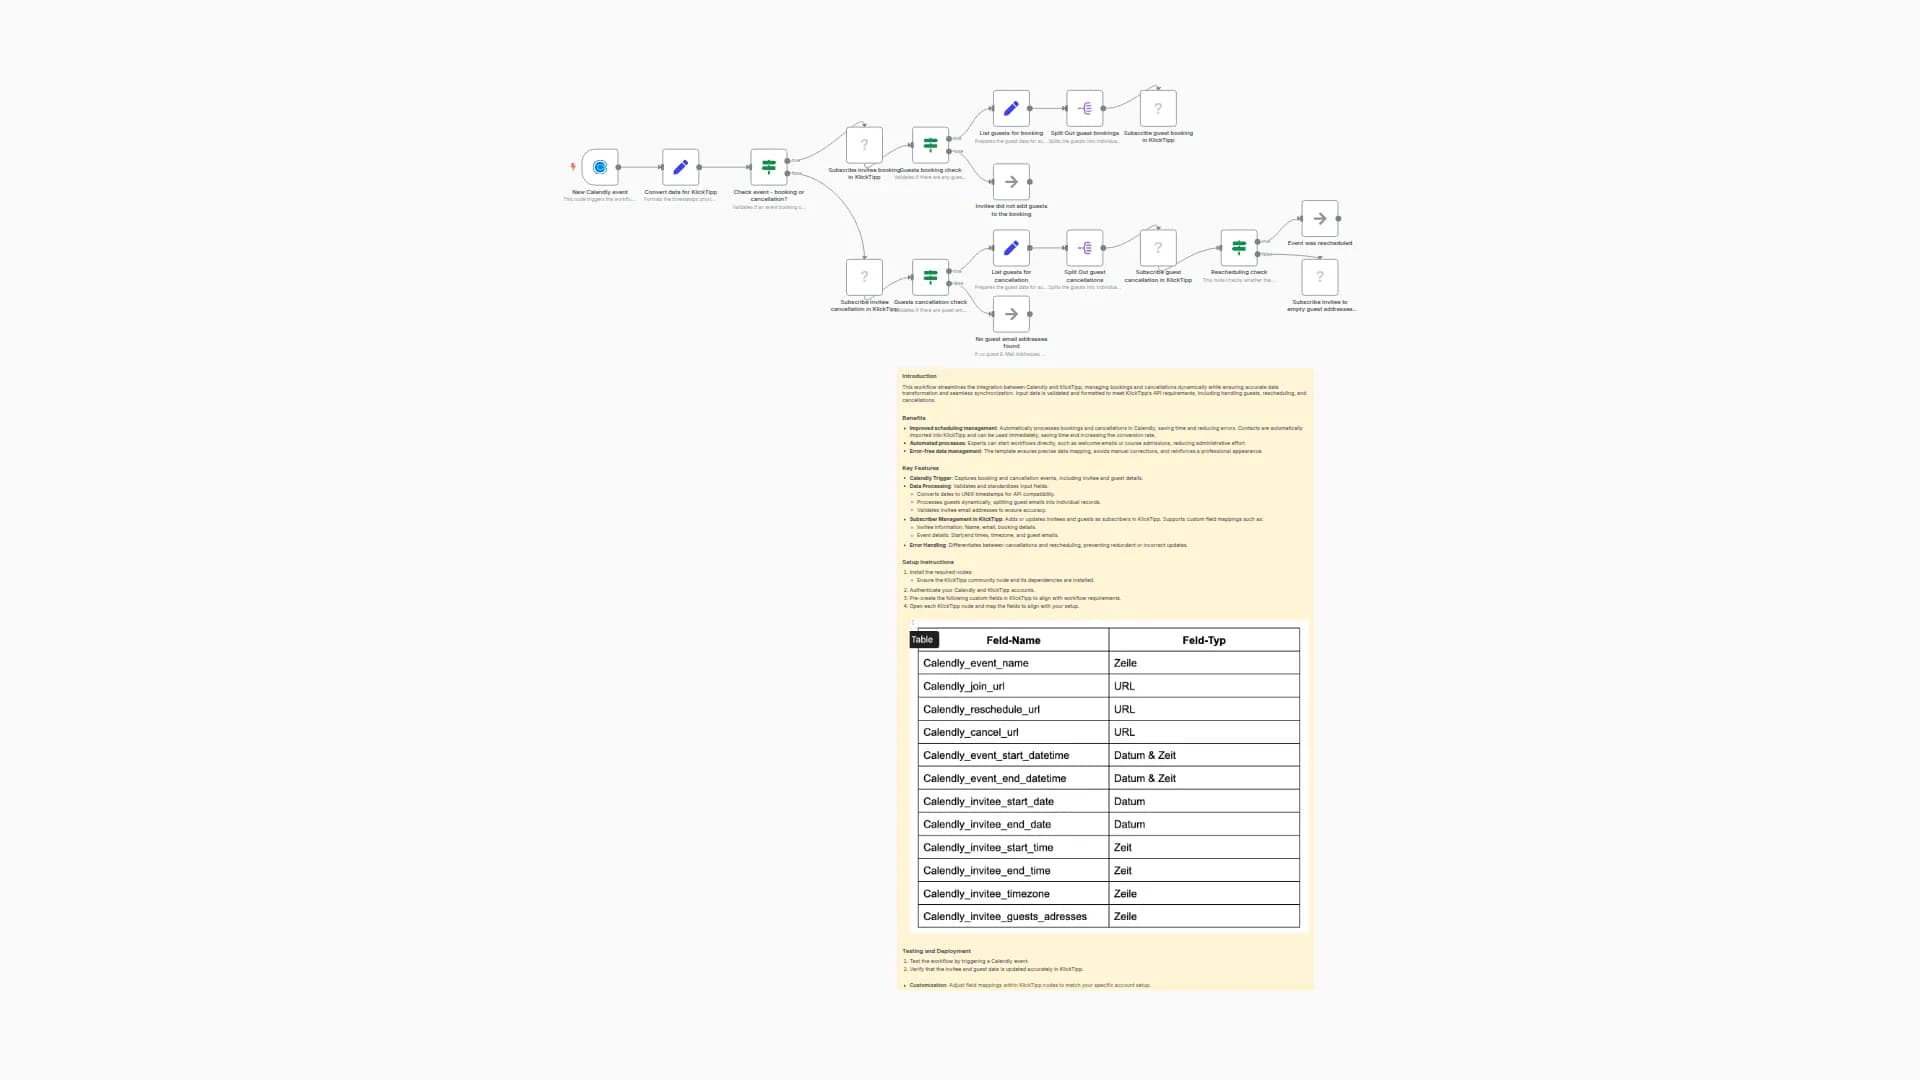Screen dimensions: 1920x1080
Task: Click Datum & Zeit in event_end_datetime row
Action: click(x=1204, y=778)
